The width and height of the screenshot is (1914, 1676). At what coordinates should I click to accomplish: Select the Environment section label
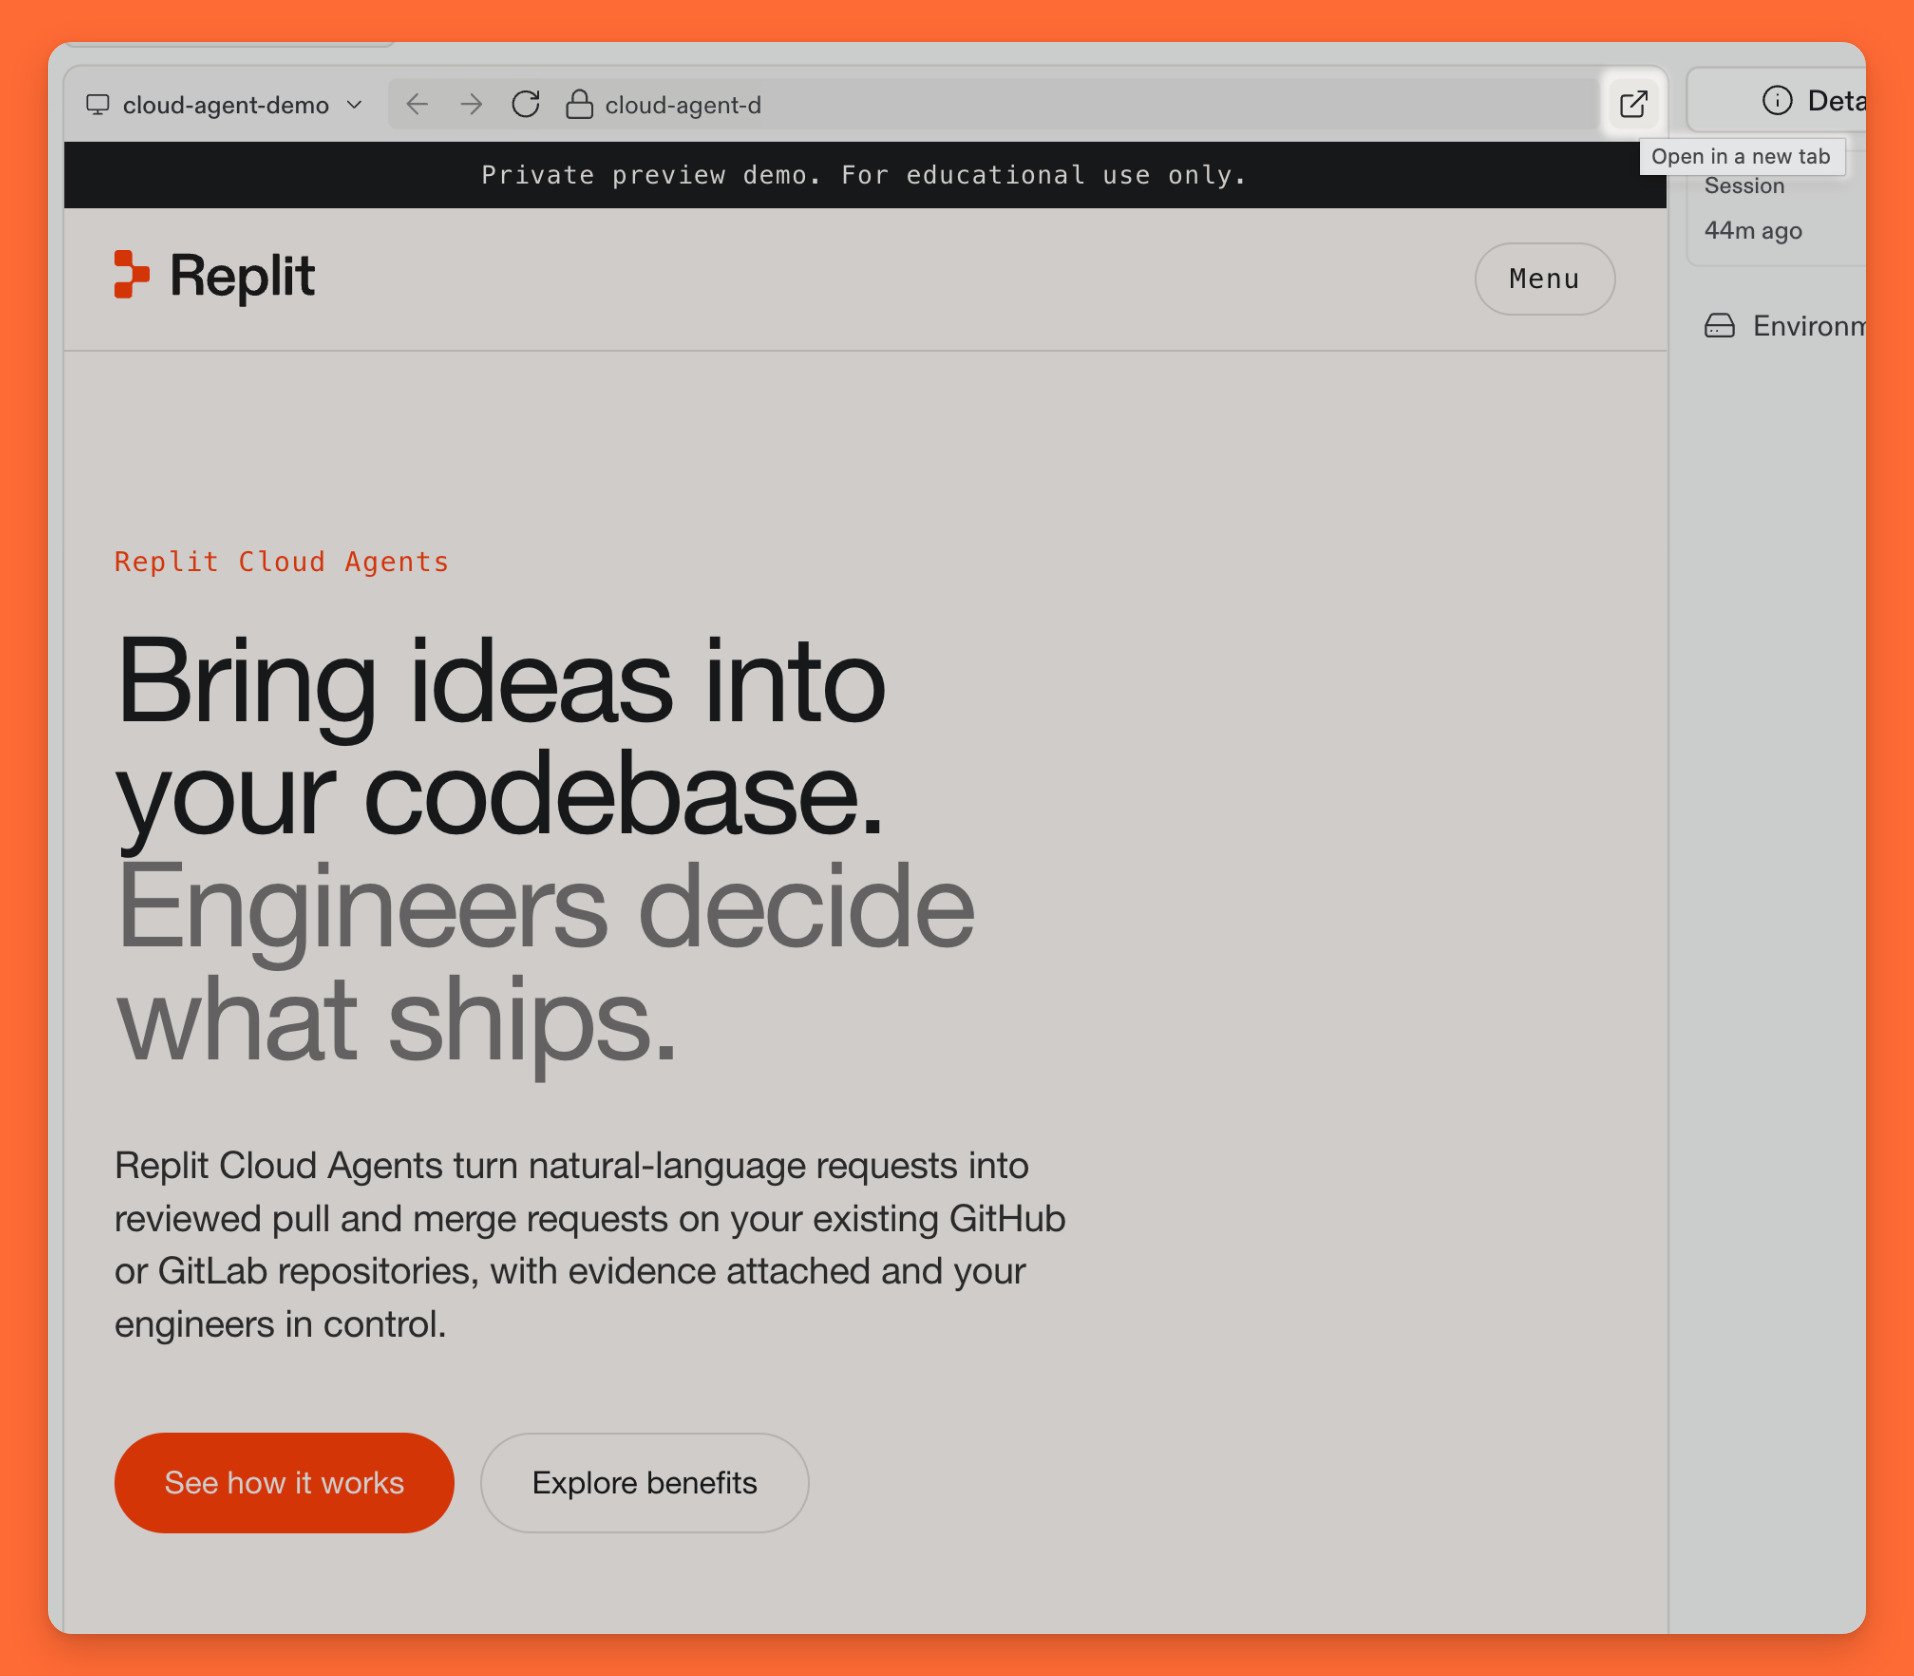(1808, 326)
